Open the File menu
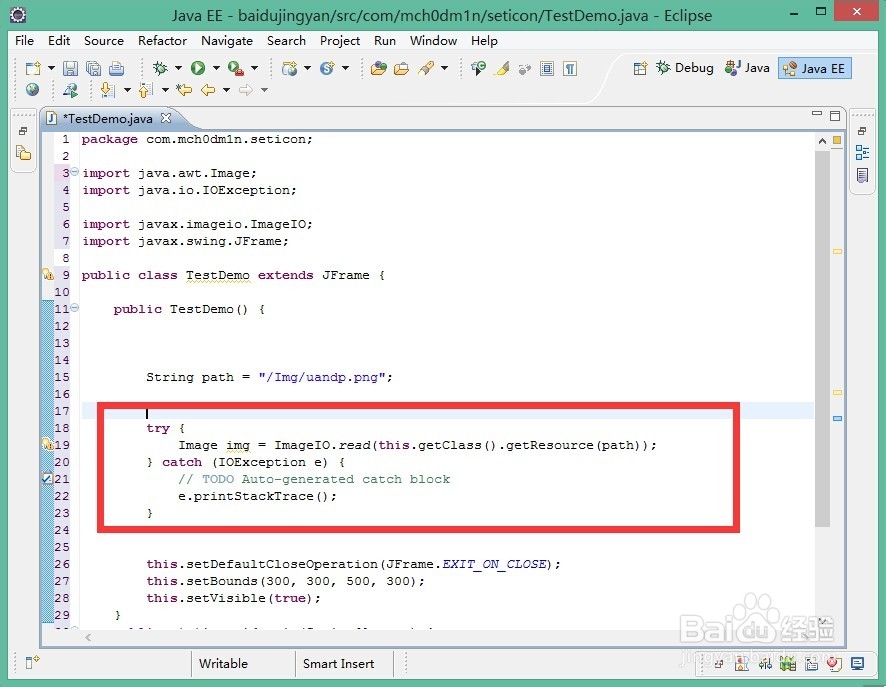Viewport: 886px width, 687px height. pyautogui.click(x=24, y=41)
